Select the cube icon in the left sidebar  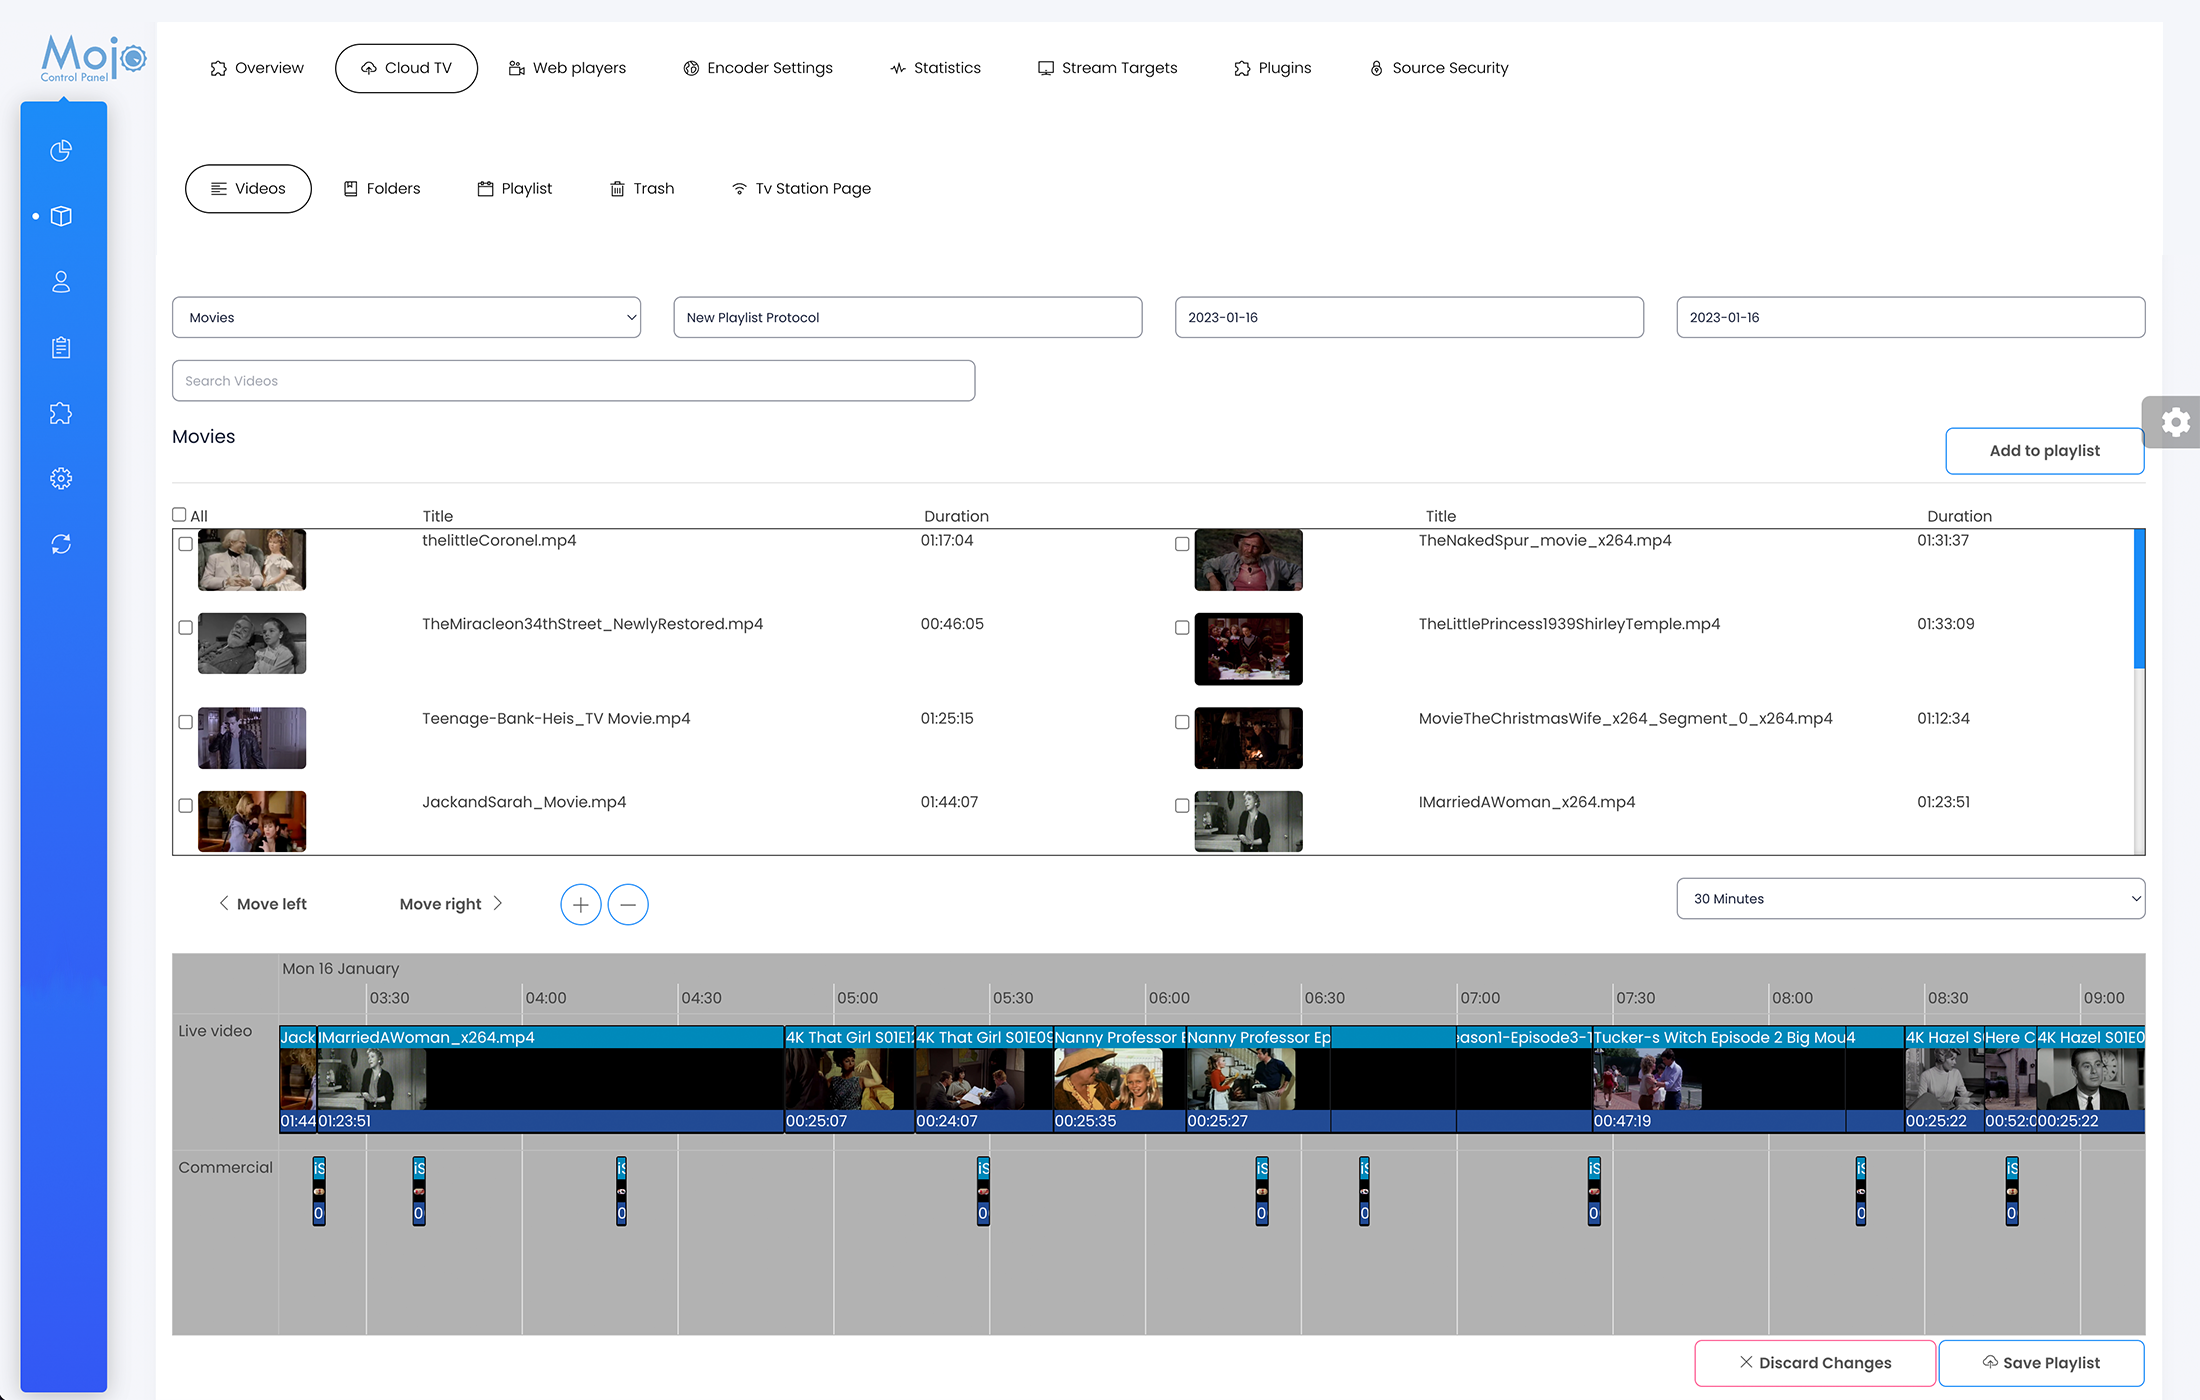pos(61,216)
